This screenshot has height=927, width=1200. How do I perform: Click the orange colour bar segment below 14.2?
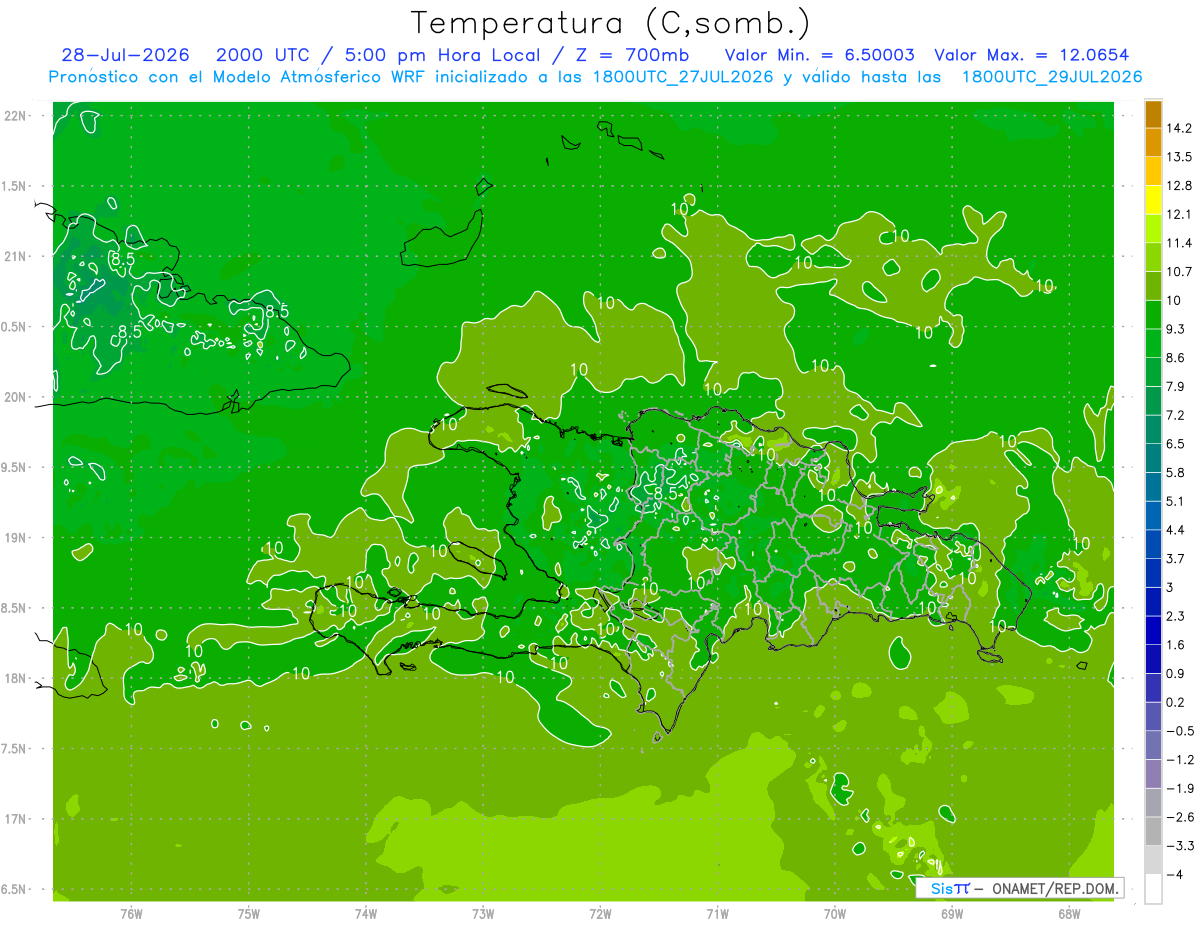click(1153, 142)
